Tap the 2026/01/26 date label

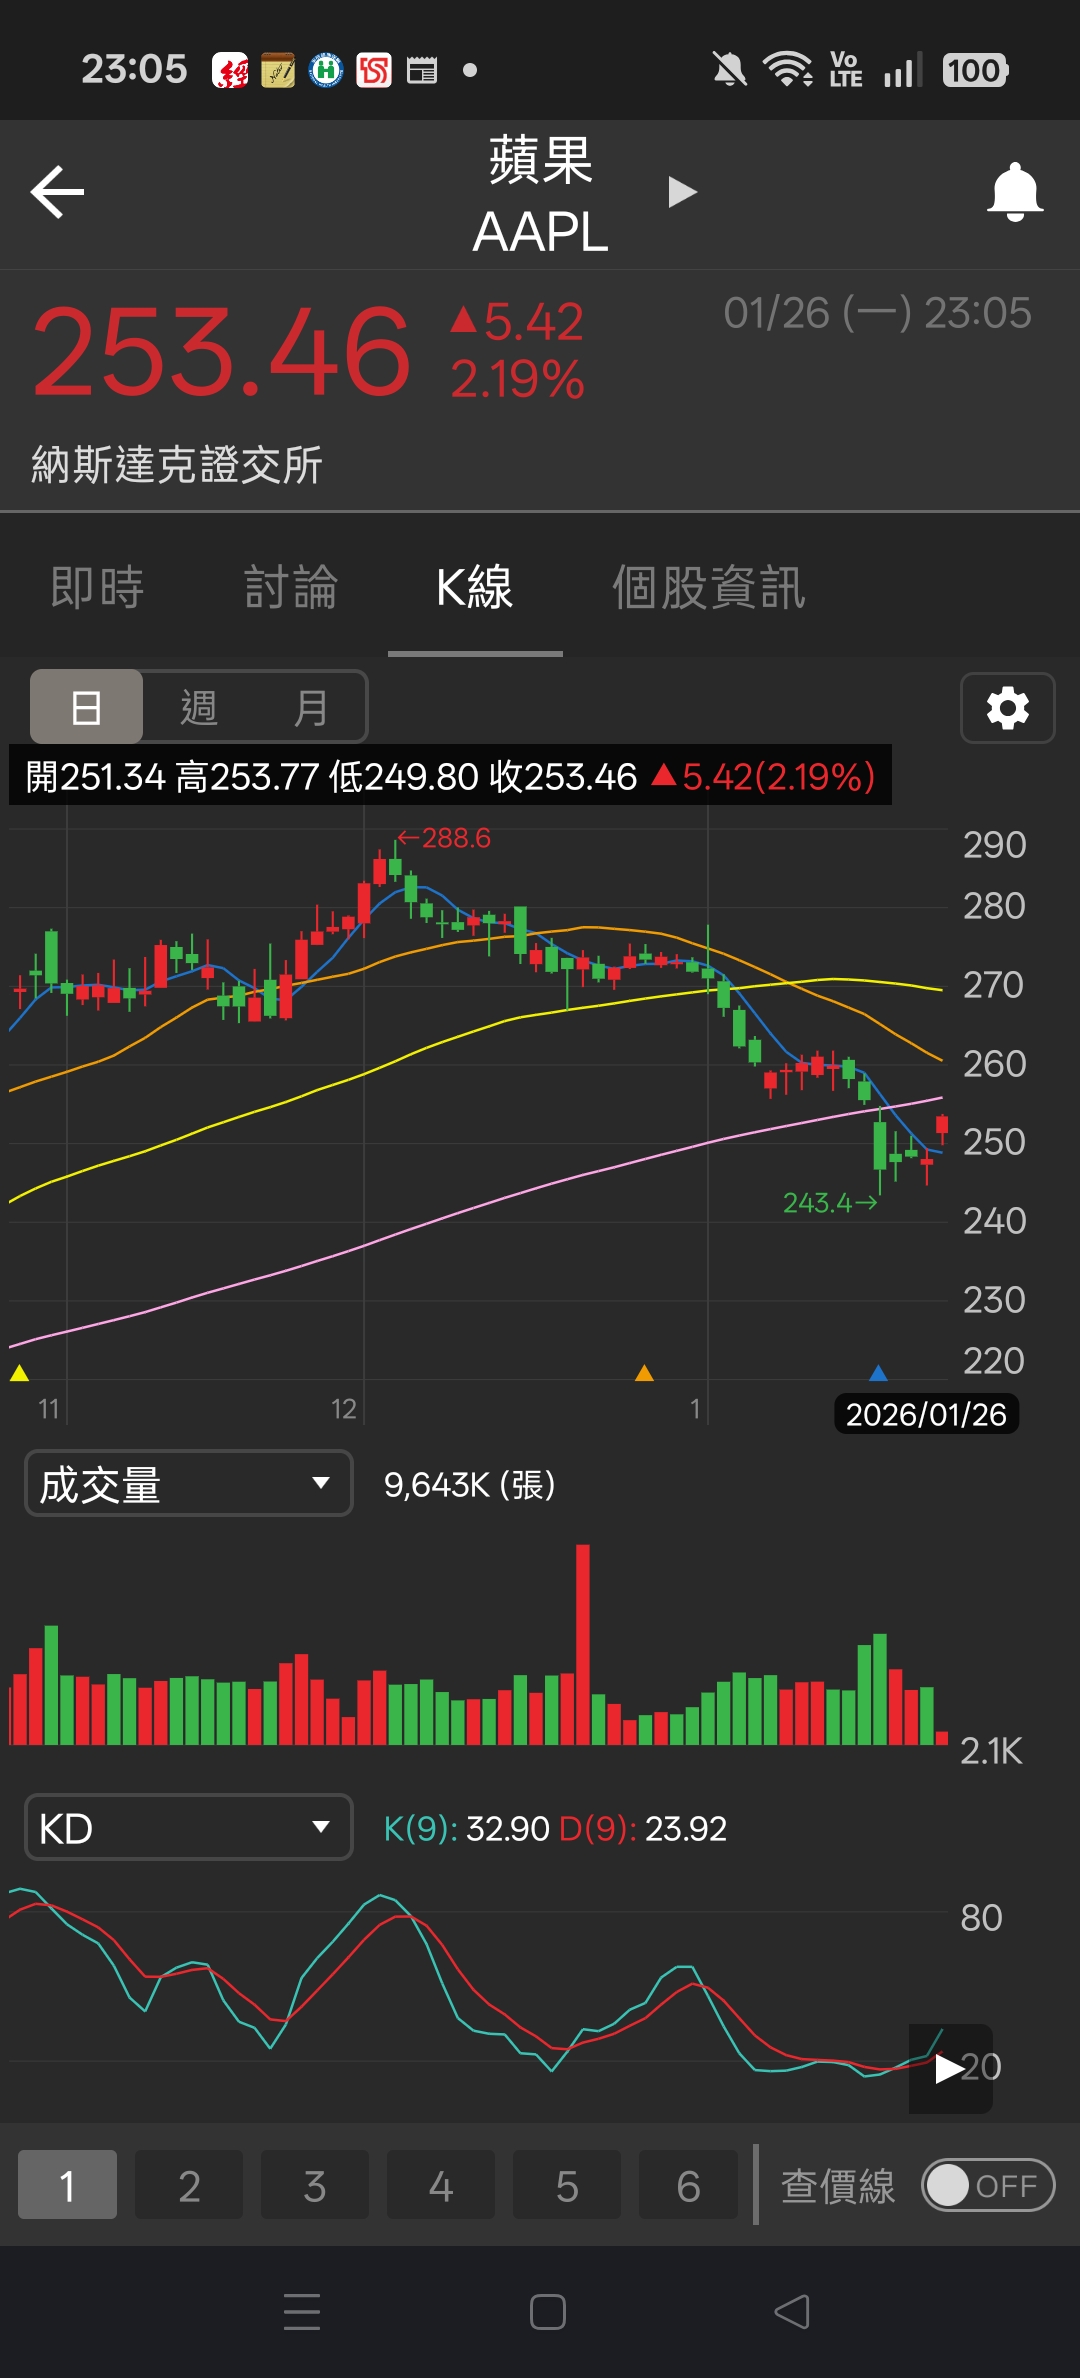point(926,1414)
